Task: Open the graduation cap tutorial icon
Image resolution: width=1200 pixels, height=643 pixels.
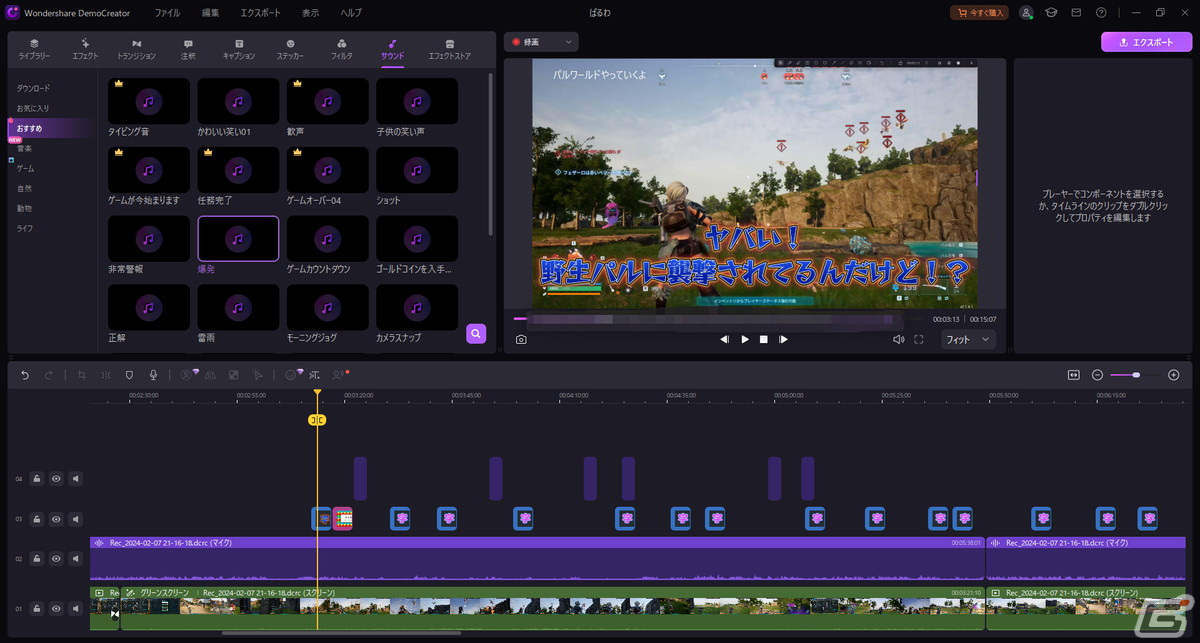Action: (x=1051, y=13)
